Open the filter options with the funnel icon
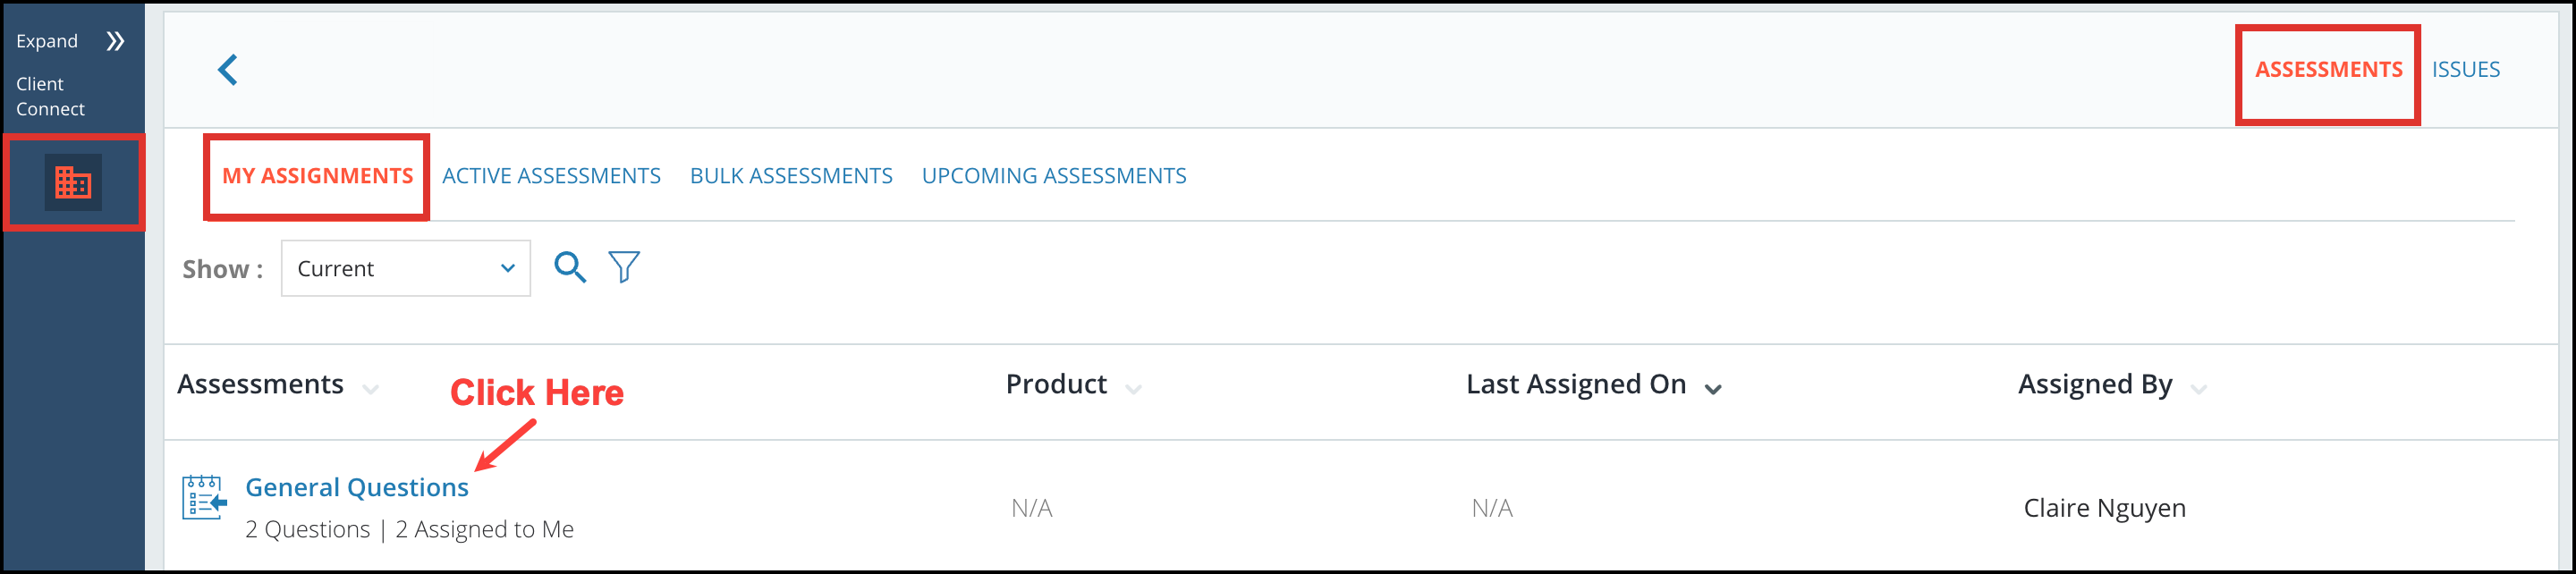The width and height of the screenshot is (2576, 574). (x=623, y=267)
